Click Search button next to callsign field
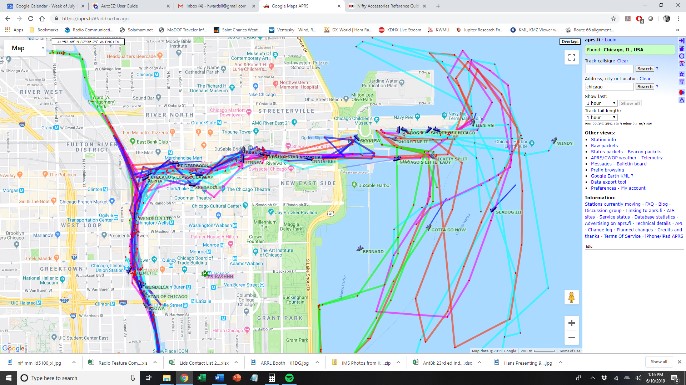Screen dimensions: 686x385 [645, 69]
